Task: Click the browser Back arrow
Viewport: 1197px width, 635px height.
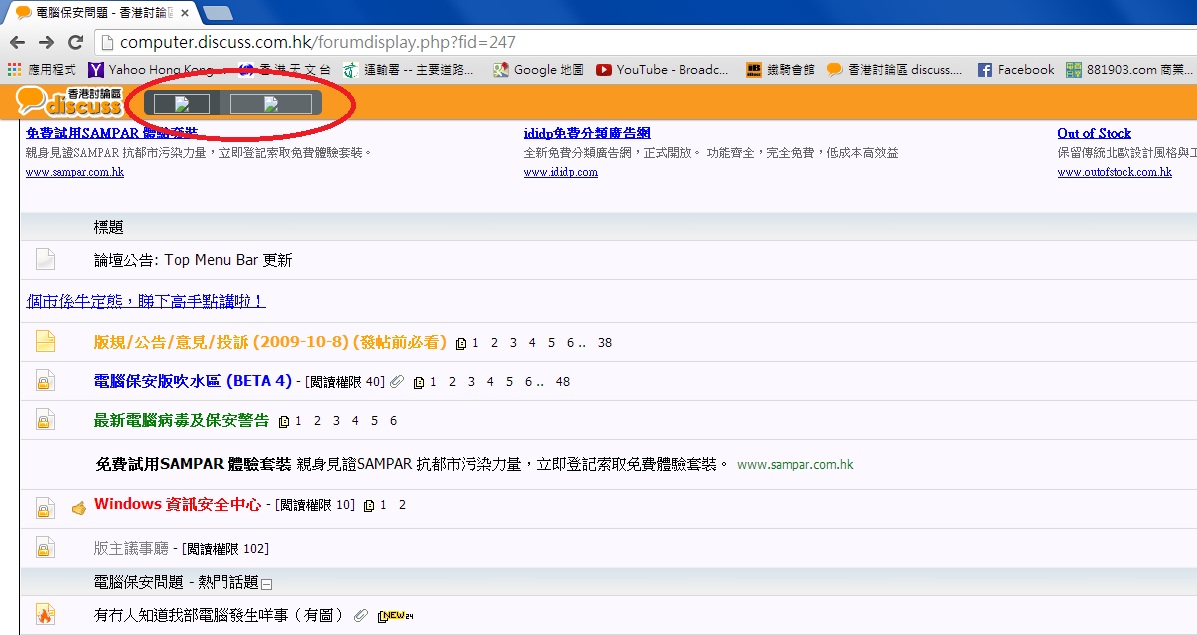Action: pos(18,42)
